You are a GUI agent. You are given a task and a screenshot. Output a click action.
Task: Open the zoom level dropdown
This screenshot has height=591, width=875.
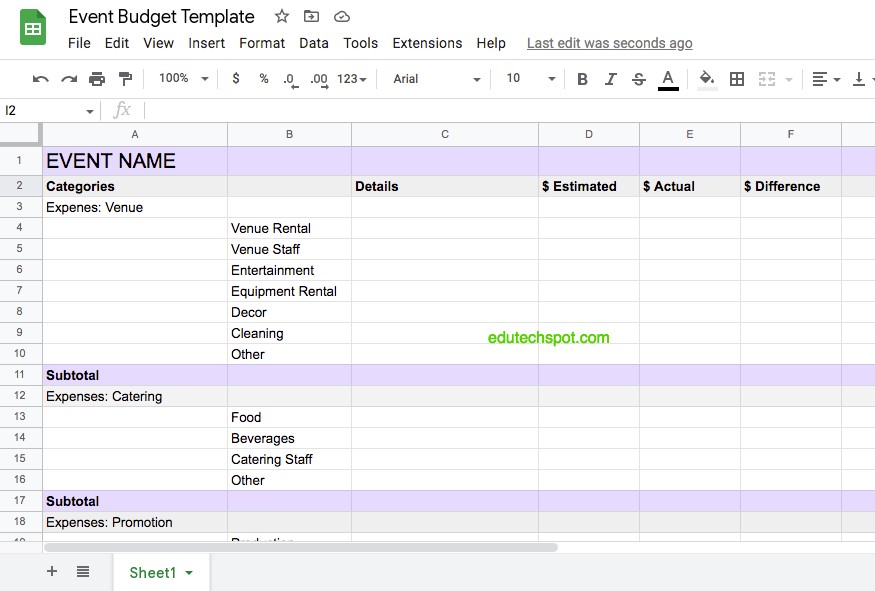pyautogui.click(x=180, y=78)
